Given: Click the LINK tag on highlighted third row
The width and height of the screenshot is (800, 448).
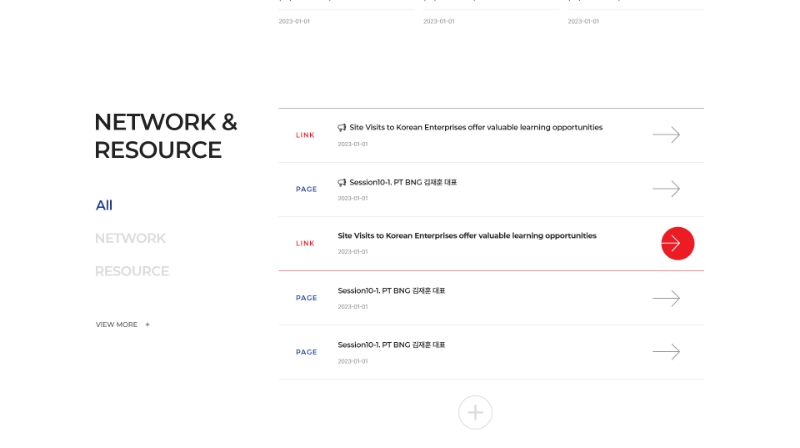Looking at the screenshot, I should click(305, 243).
